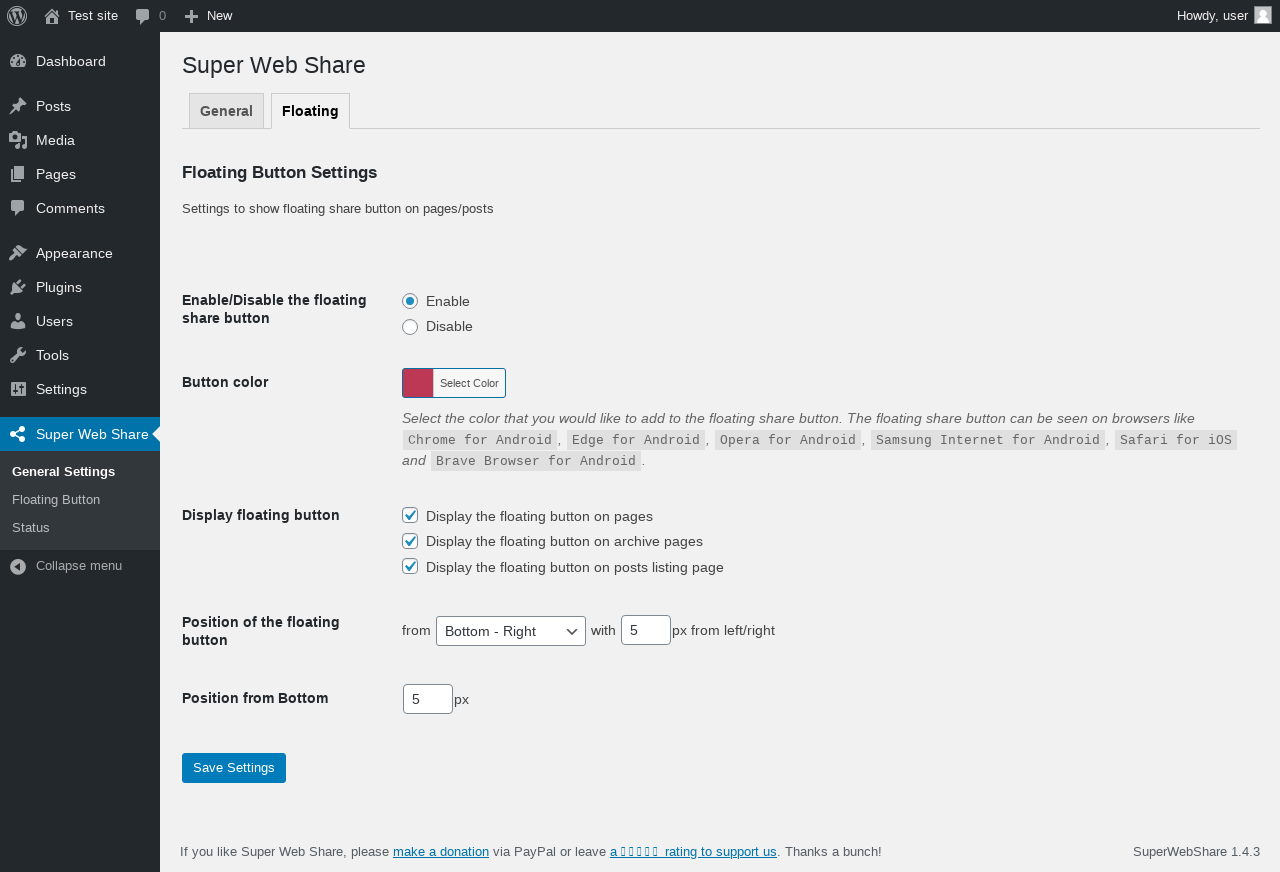Image resolution: width=1280 pixels, height=872 pixels.
Task: Click the red button color swatch
Action: click(x=418, y=383)
